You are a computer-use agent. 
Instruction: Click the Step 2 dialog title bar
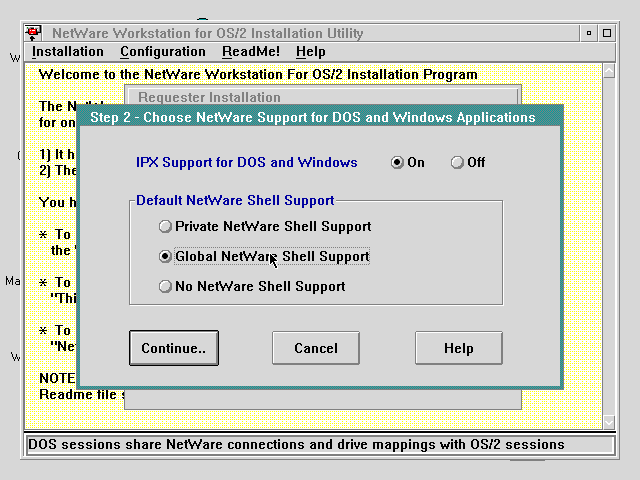coord(320,118)
